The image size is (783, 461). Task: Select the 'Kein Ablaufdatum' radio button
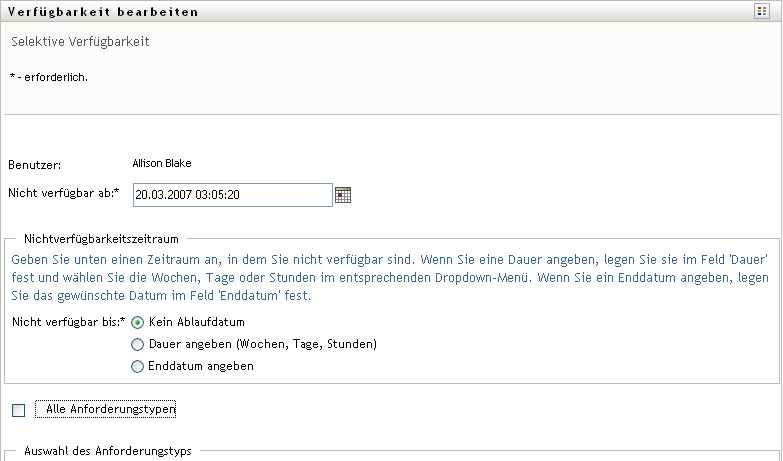[x=138, y=322]
